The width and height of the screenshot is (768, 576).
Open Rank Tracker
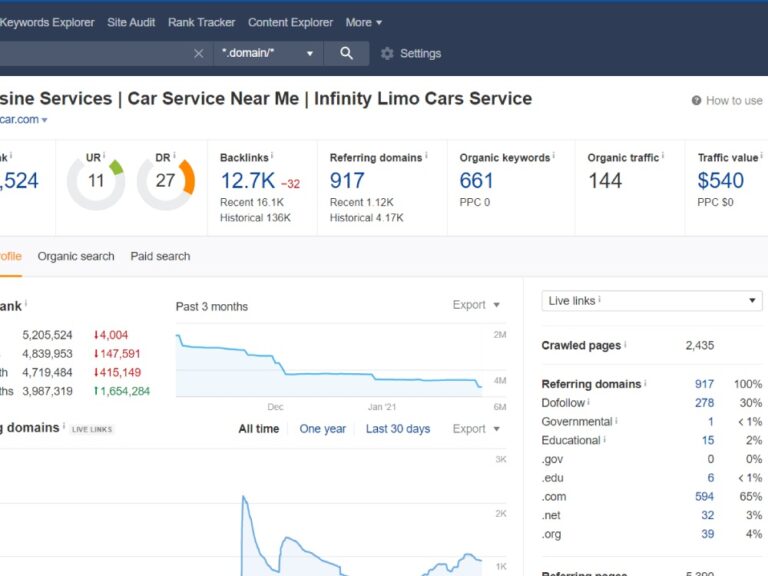click(x=201, y=23)
